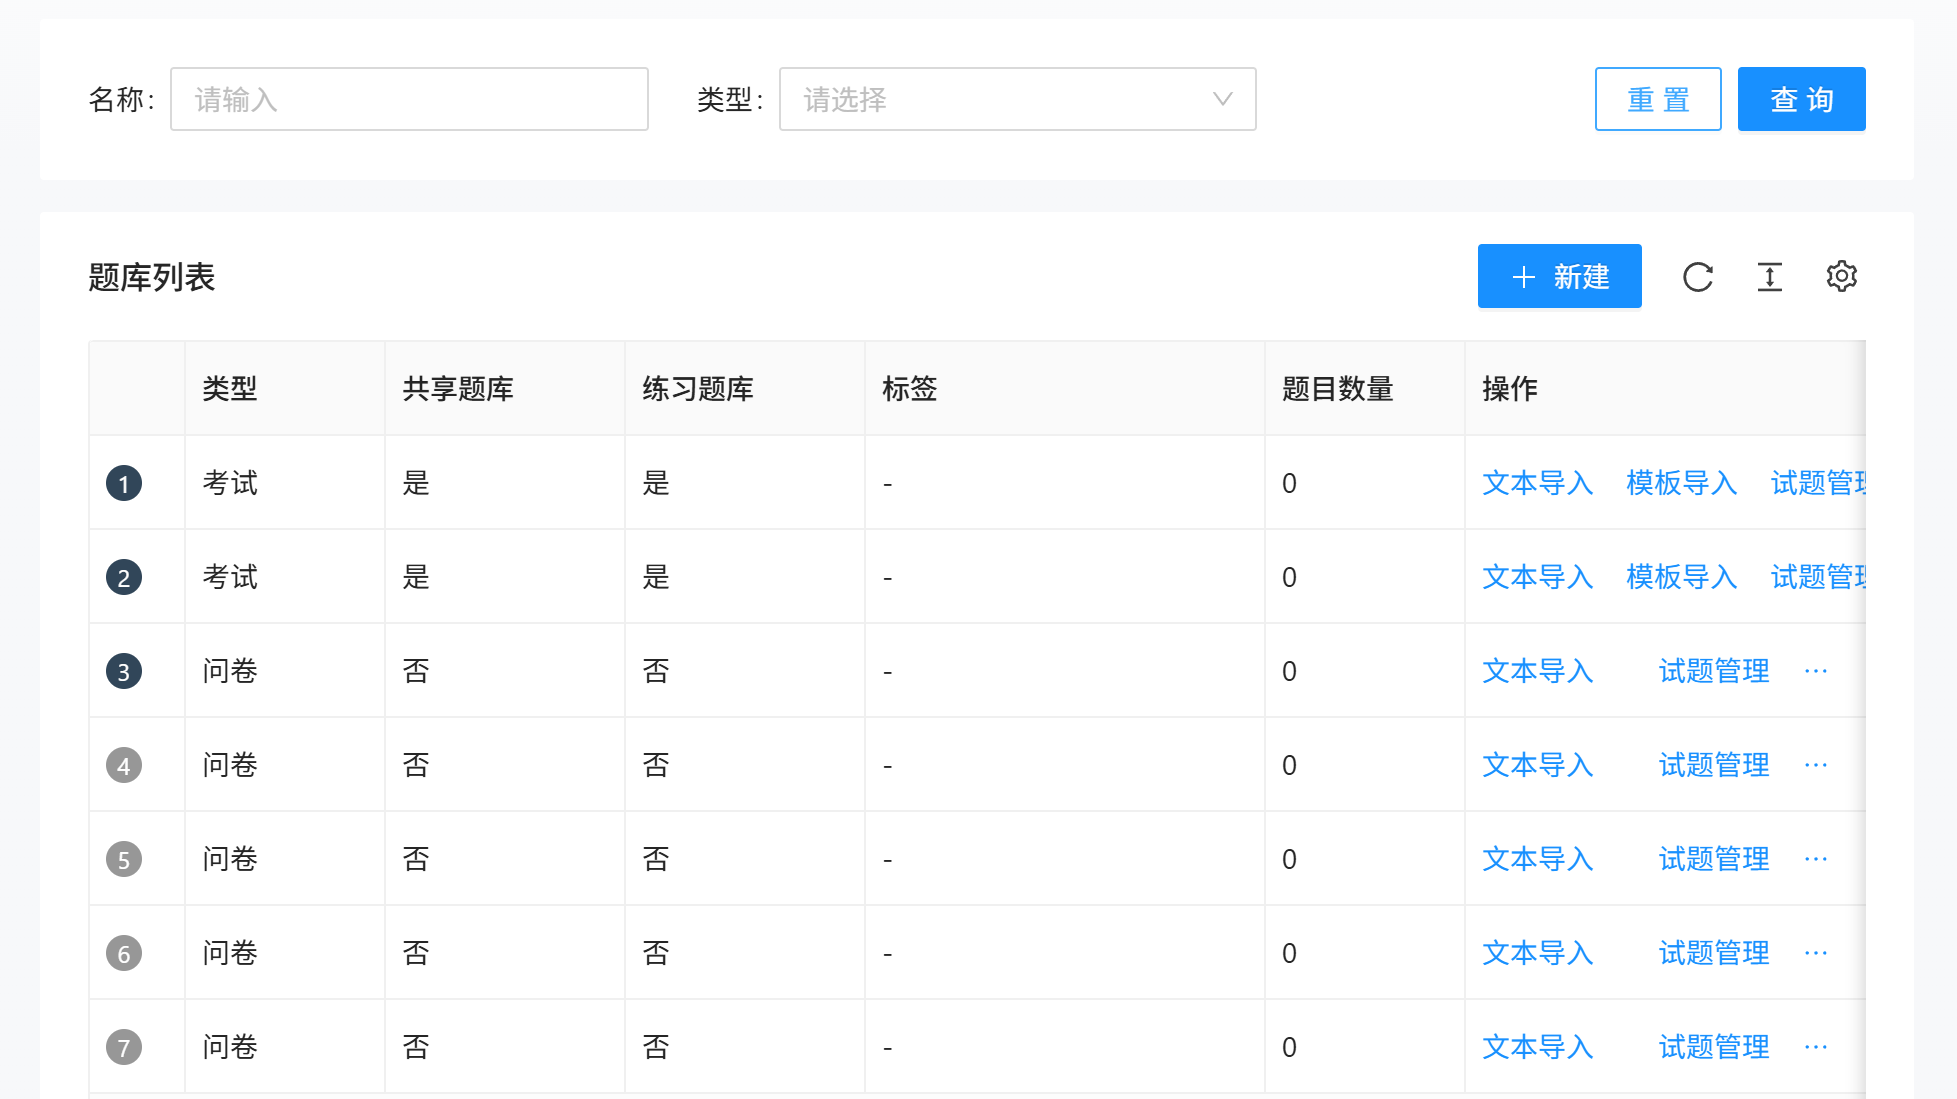Click the 新建 button
This screenshot has height=1099, width=1957.
pyautogui.click(x=1559, y=276)
